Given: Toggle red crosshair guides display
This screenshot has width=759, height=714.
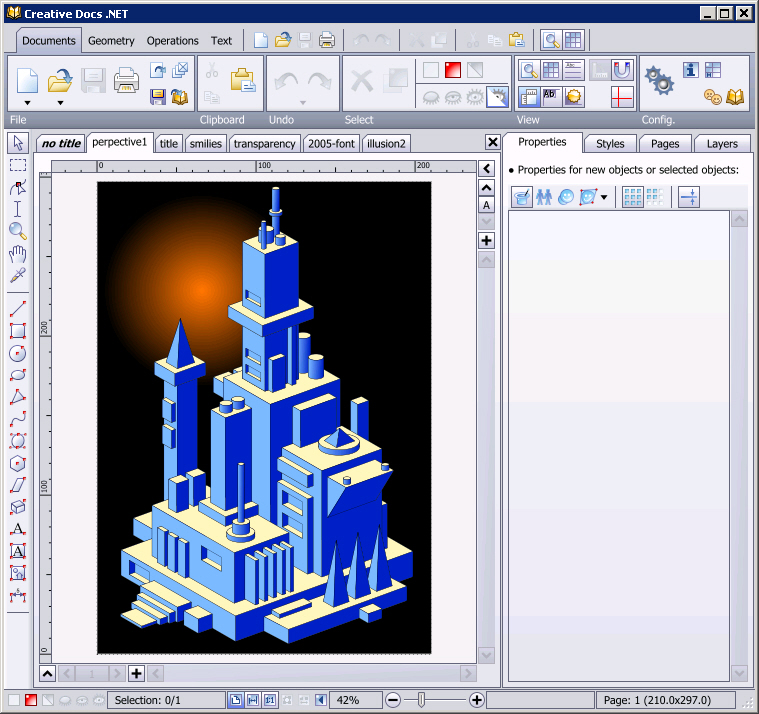Looking at the screenshot, I should (x=622, y=97).
